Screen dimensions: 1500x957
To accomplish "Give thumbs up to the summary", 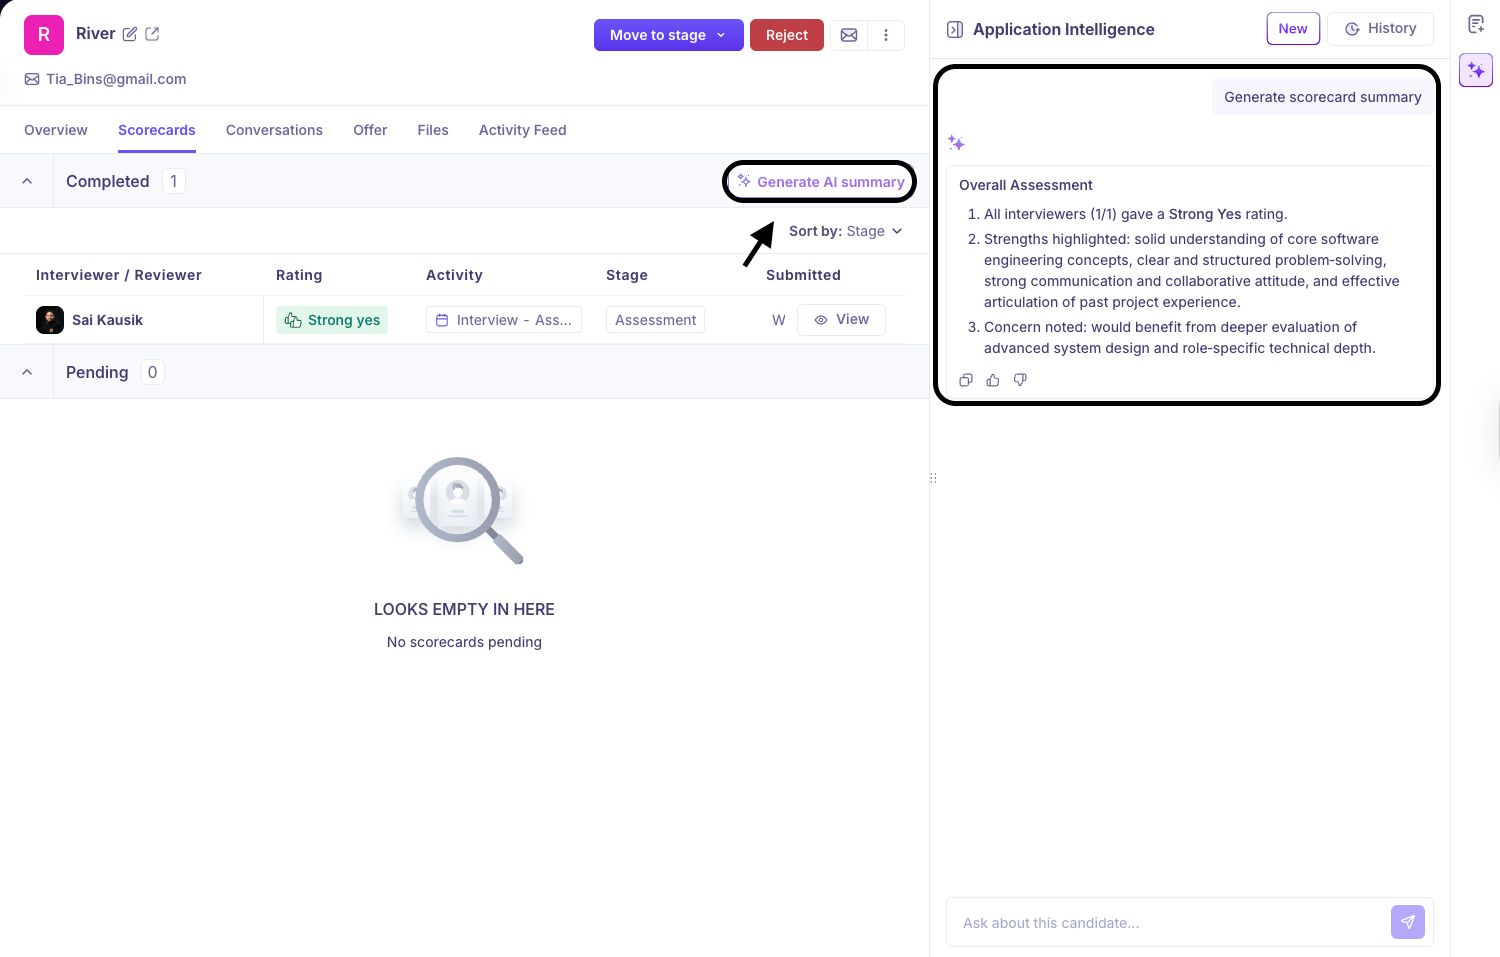I will (x=993, y=380).
